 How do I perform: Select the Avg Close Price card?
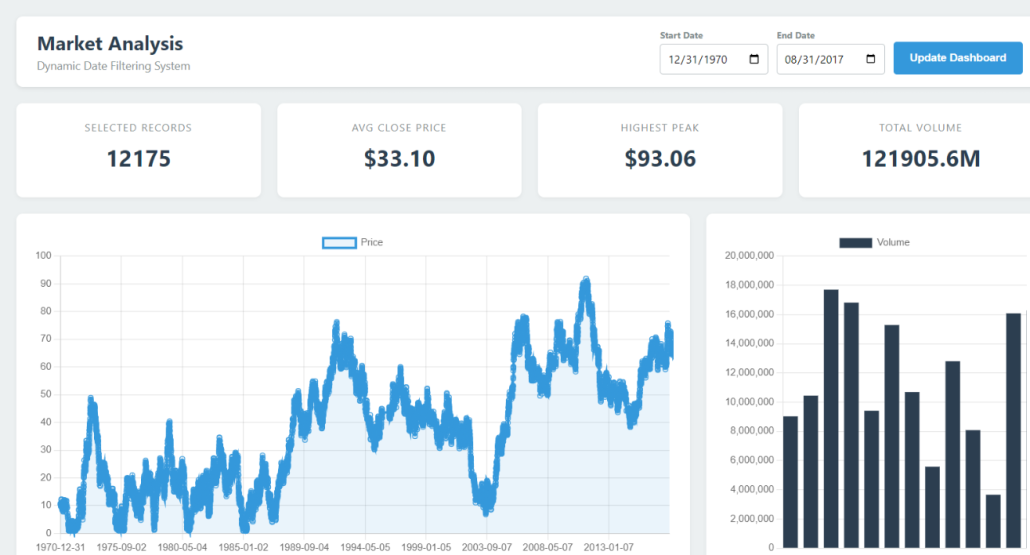[x=399, y=150]
